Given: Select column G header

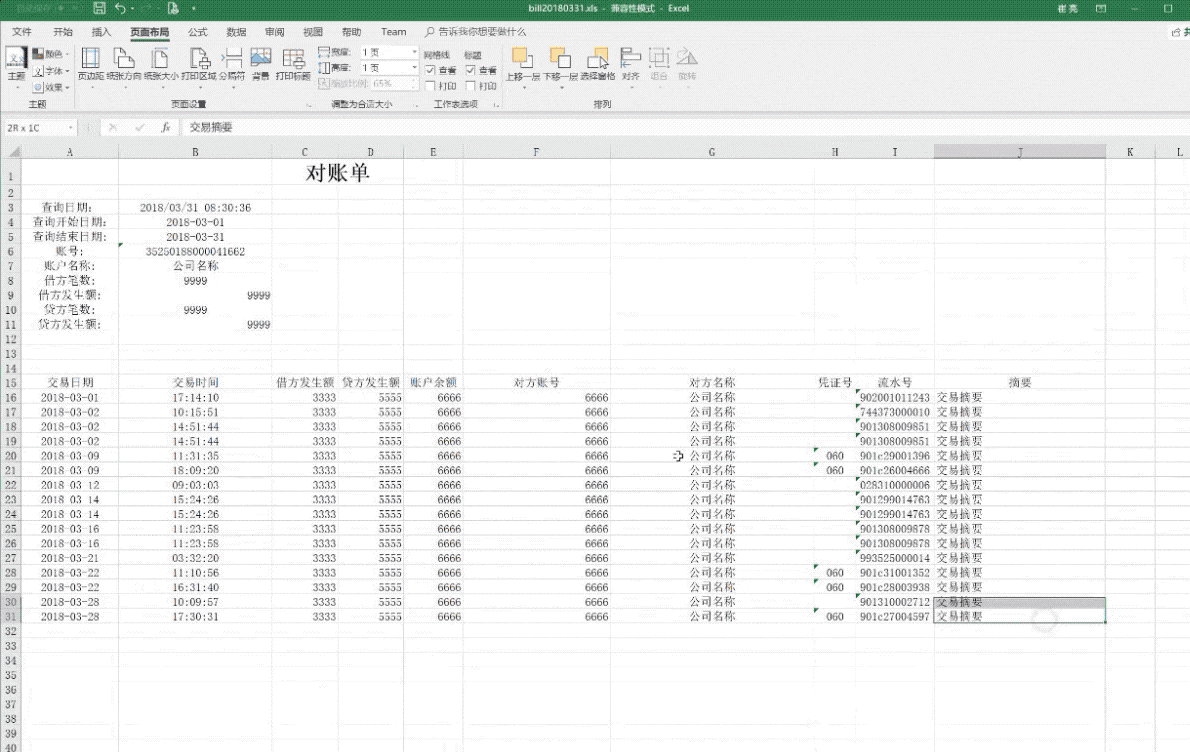Looking at the screenshot, I should click(712, 152).
